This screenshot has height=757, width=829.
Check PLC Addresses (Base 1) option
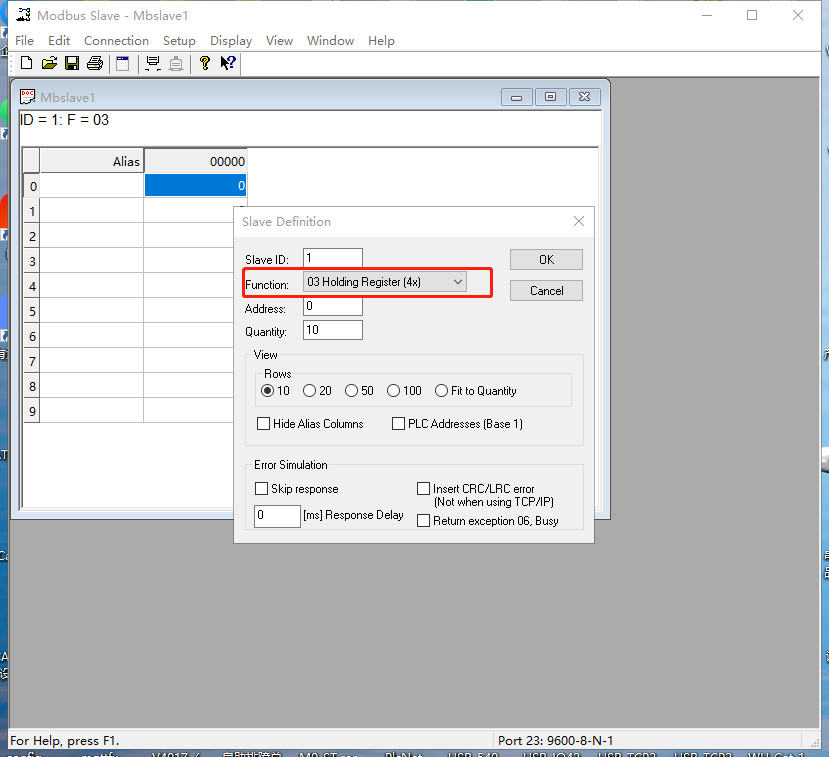click(399, 424)
